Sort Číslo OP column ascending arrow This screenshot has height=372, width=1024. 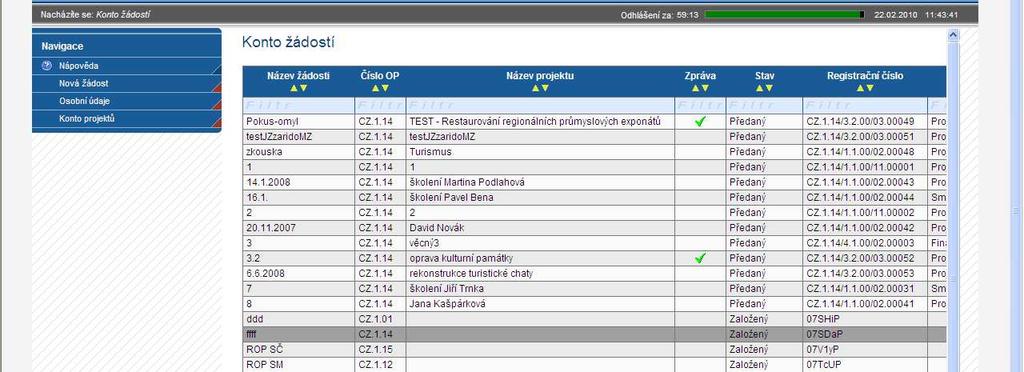376,88
